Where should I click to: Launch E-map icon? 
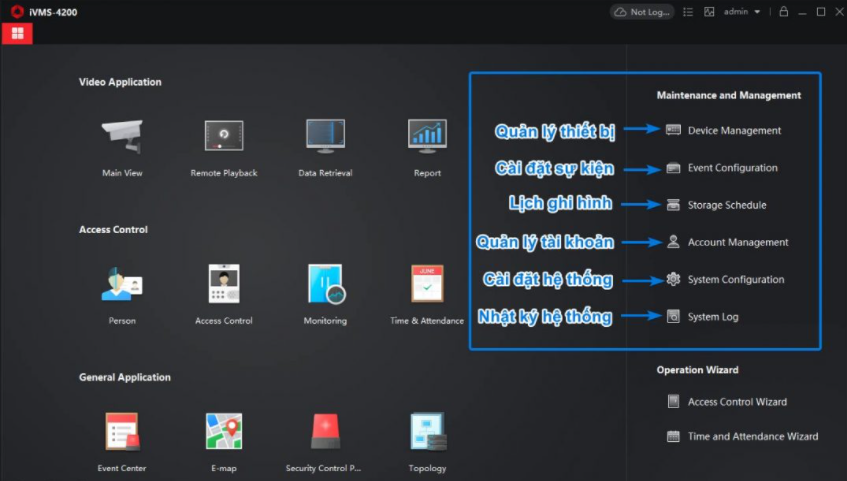pos(224,431)
